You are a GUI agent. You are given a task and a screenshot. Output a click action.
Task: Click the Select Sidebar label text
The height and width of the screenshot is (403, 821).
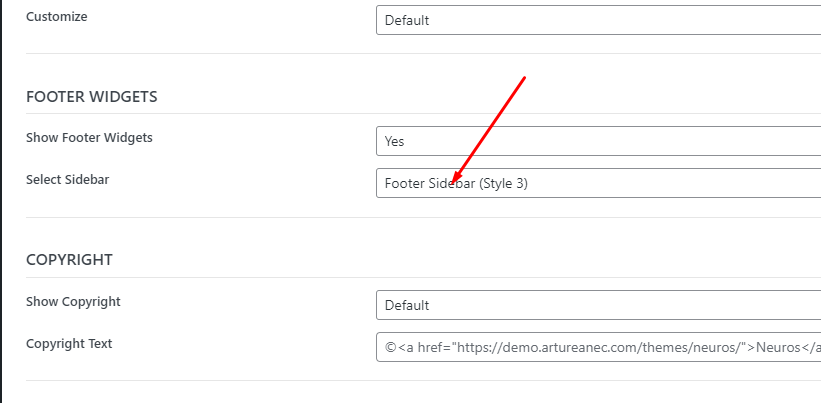[68, 180]
